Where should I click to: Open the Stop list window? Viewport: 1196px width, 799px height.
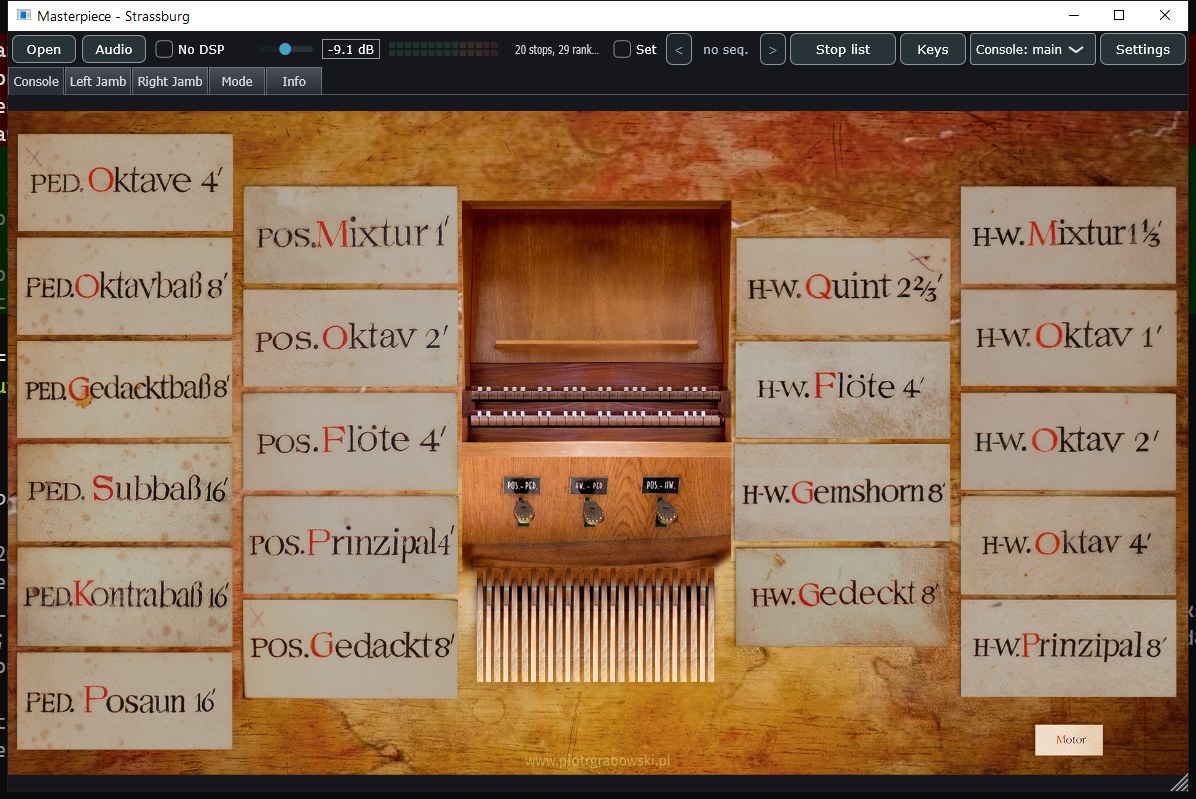coord(843,50)
